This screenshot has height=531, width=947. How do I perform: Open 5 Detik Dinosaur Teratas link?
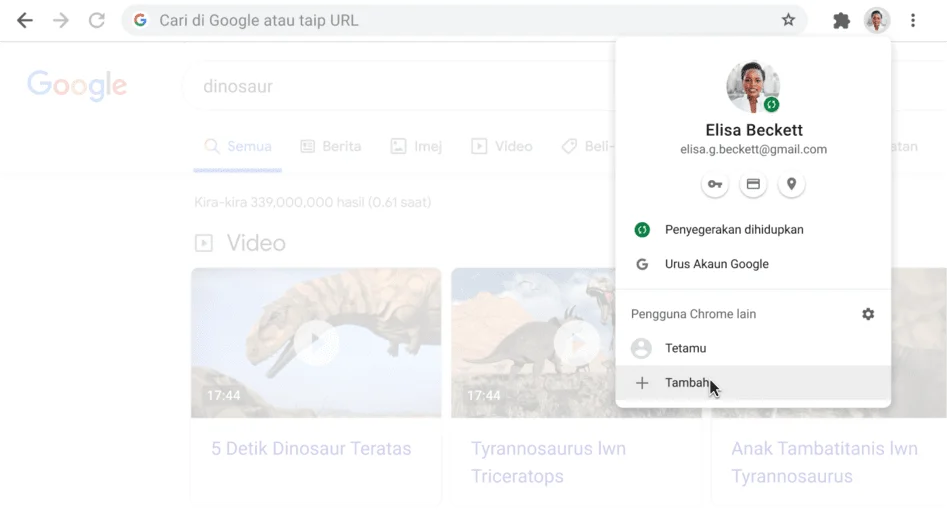coord(311,449)
